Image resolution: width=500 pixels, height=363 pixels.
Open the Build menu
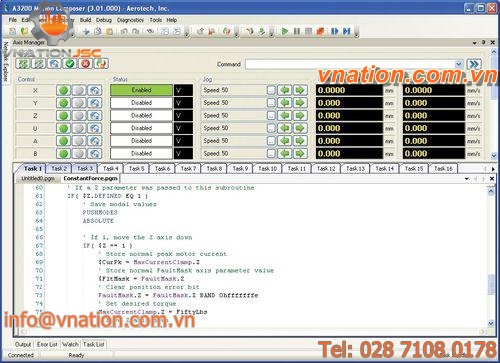tap(85, 20)
